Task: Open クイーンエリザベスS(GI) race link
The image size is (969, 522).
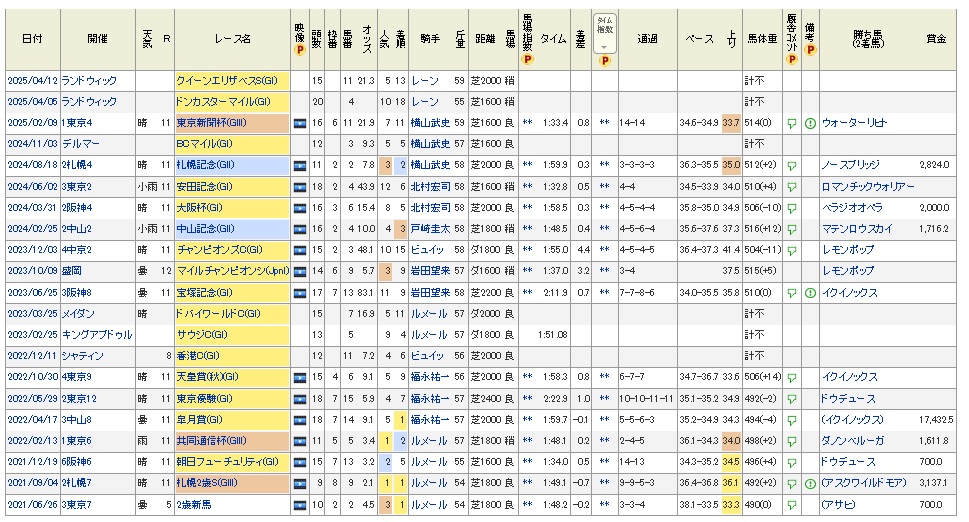Action: pos(227,81)
